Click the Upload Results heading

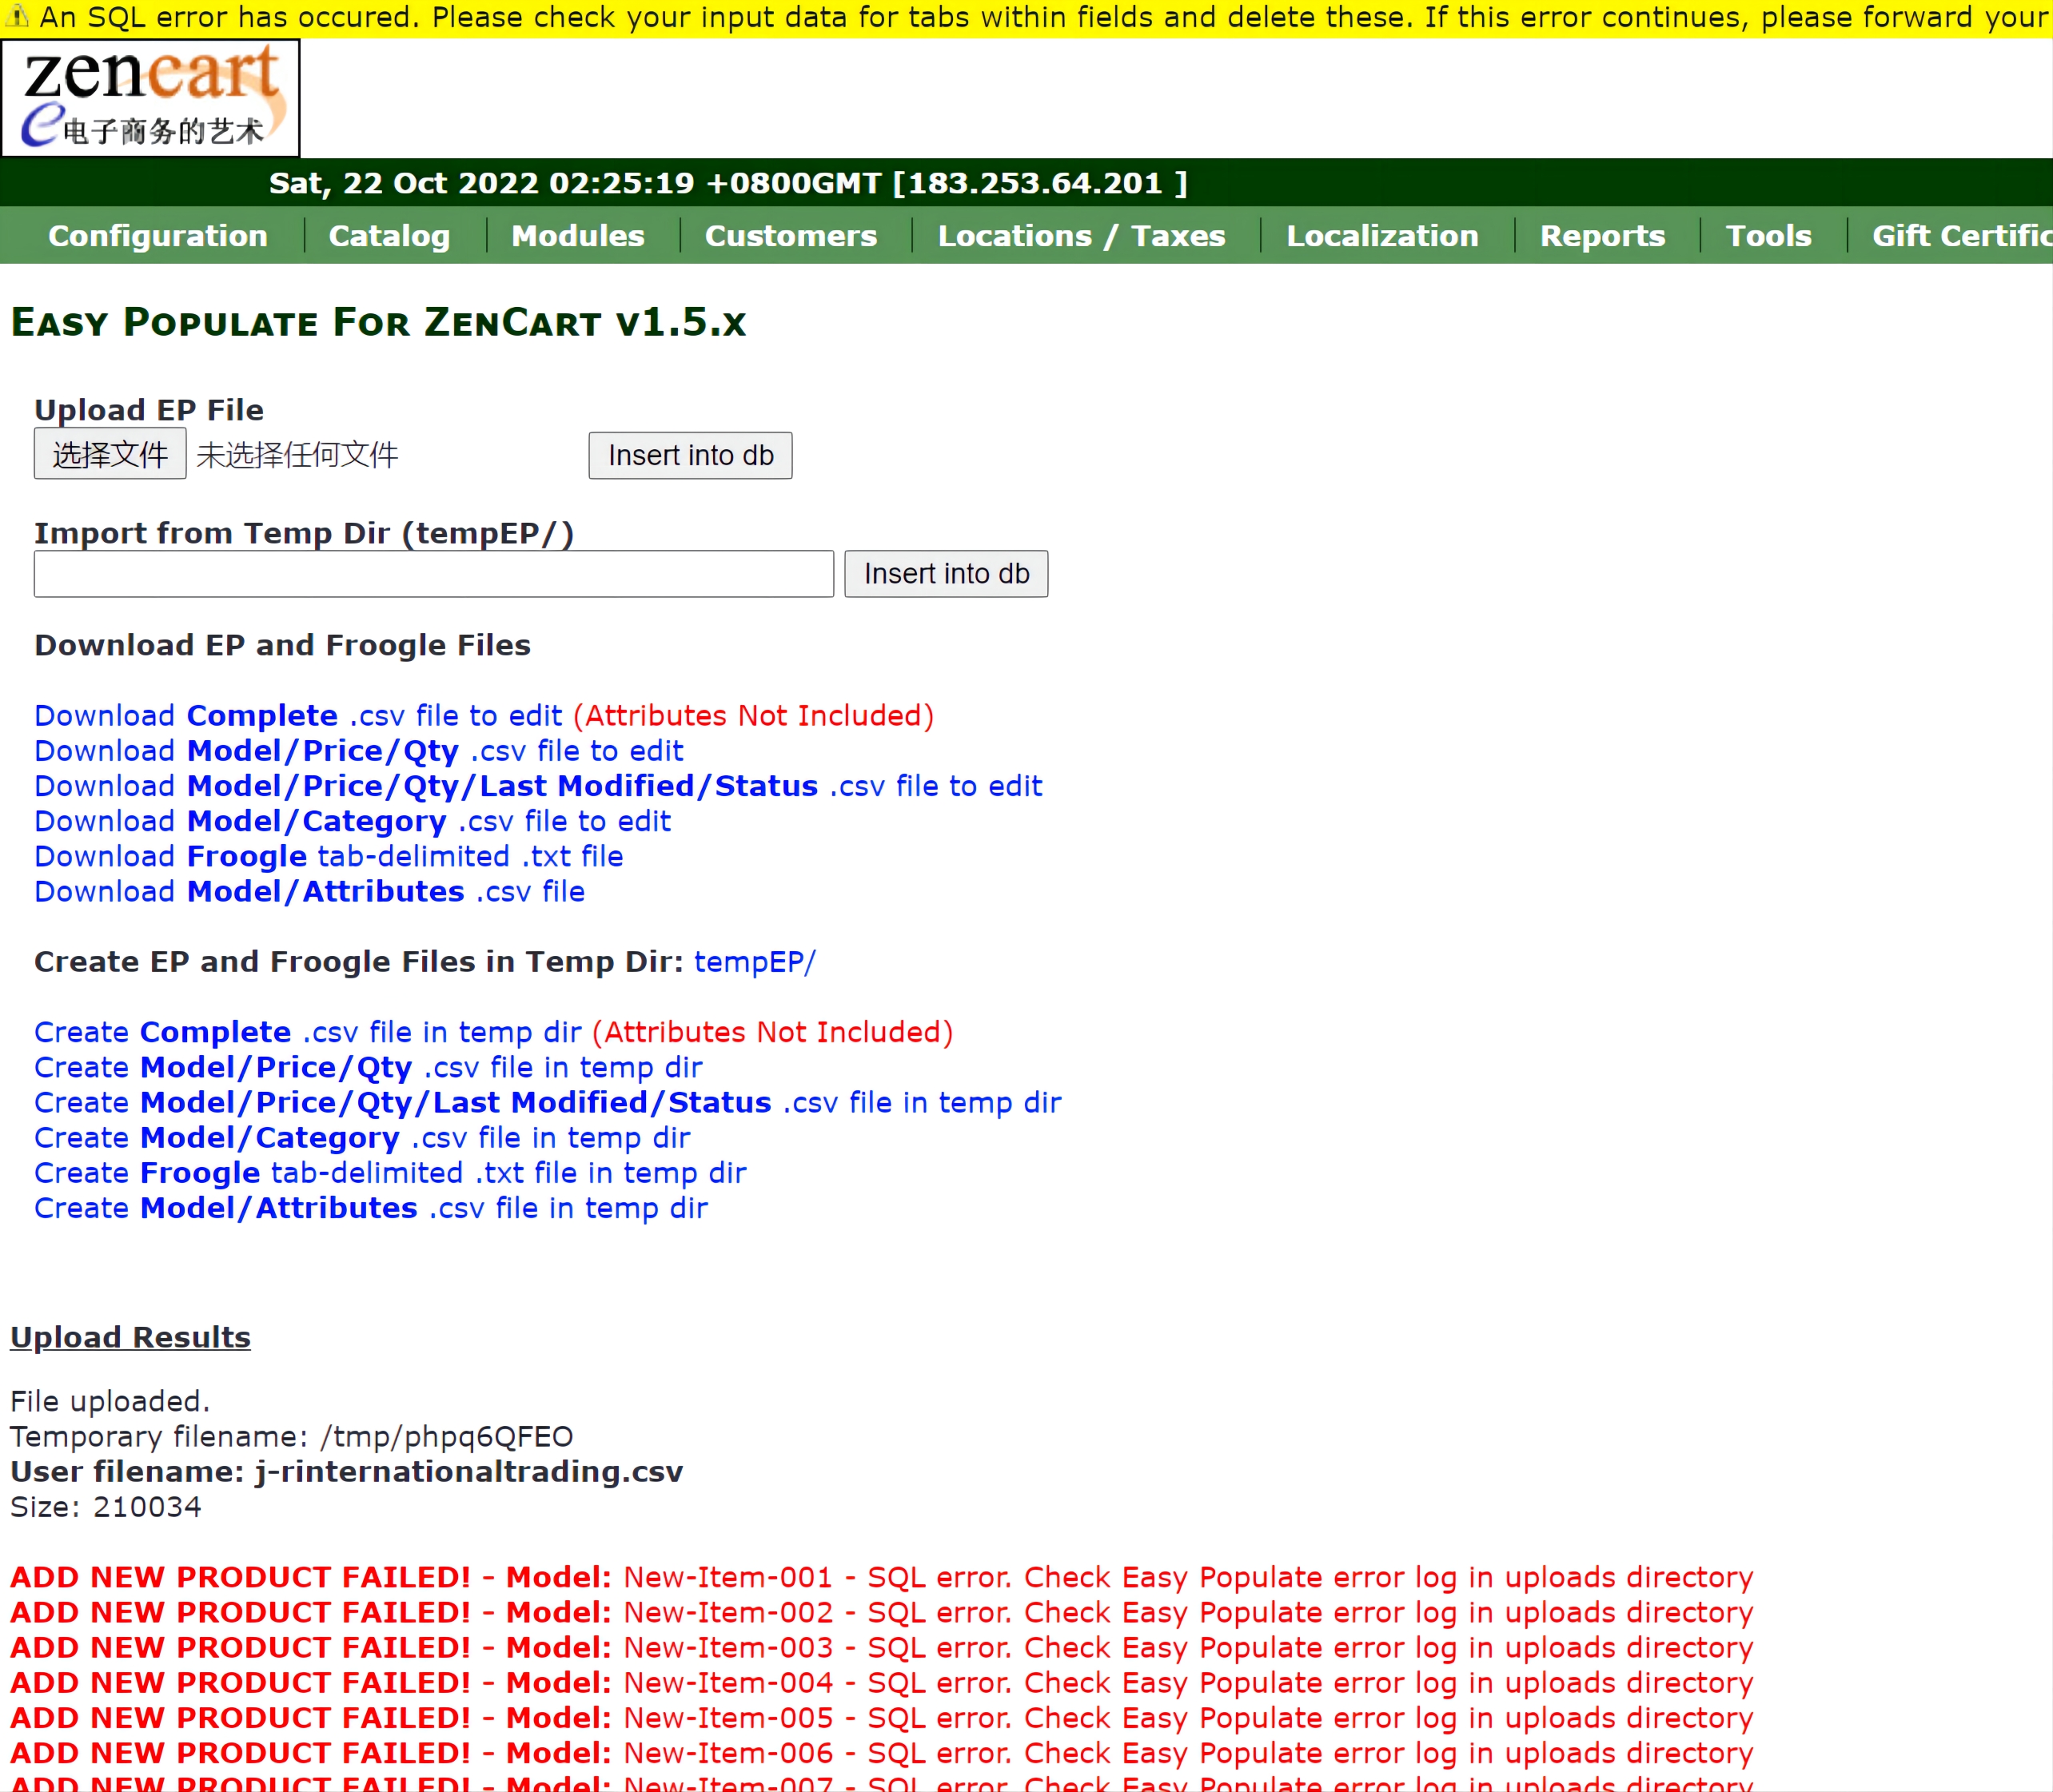point(130,1337)
